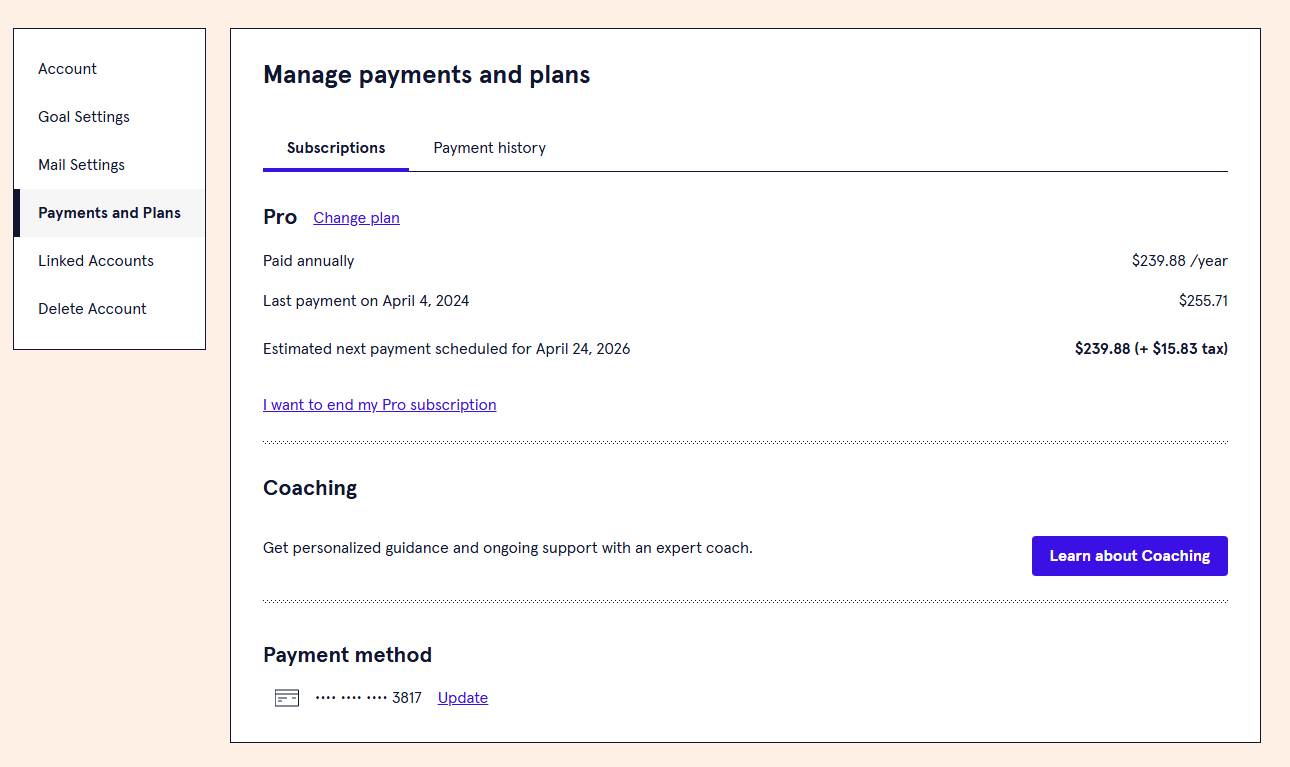Image resolution: width=1290 pixels, height=767 pixels.
Task: Click the last payment amount $255.71
Action: 1203,301
